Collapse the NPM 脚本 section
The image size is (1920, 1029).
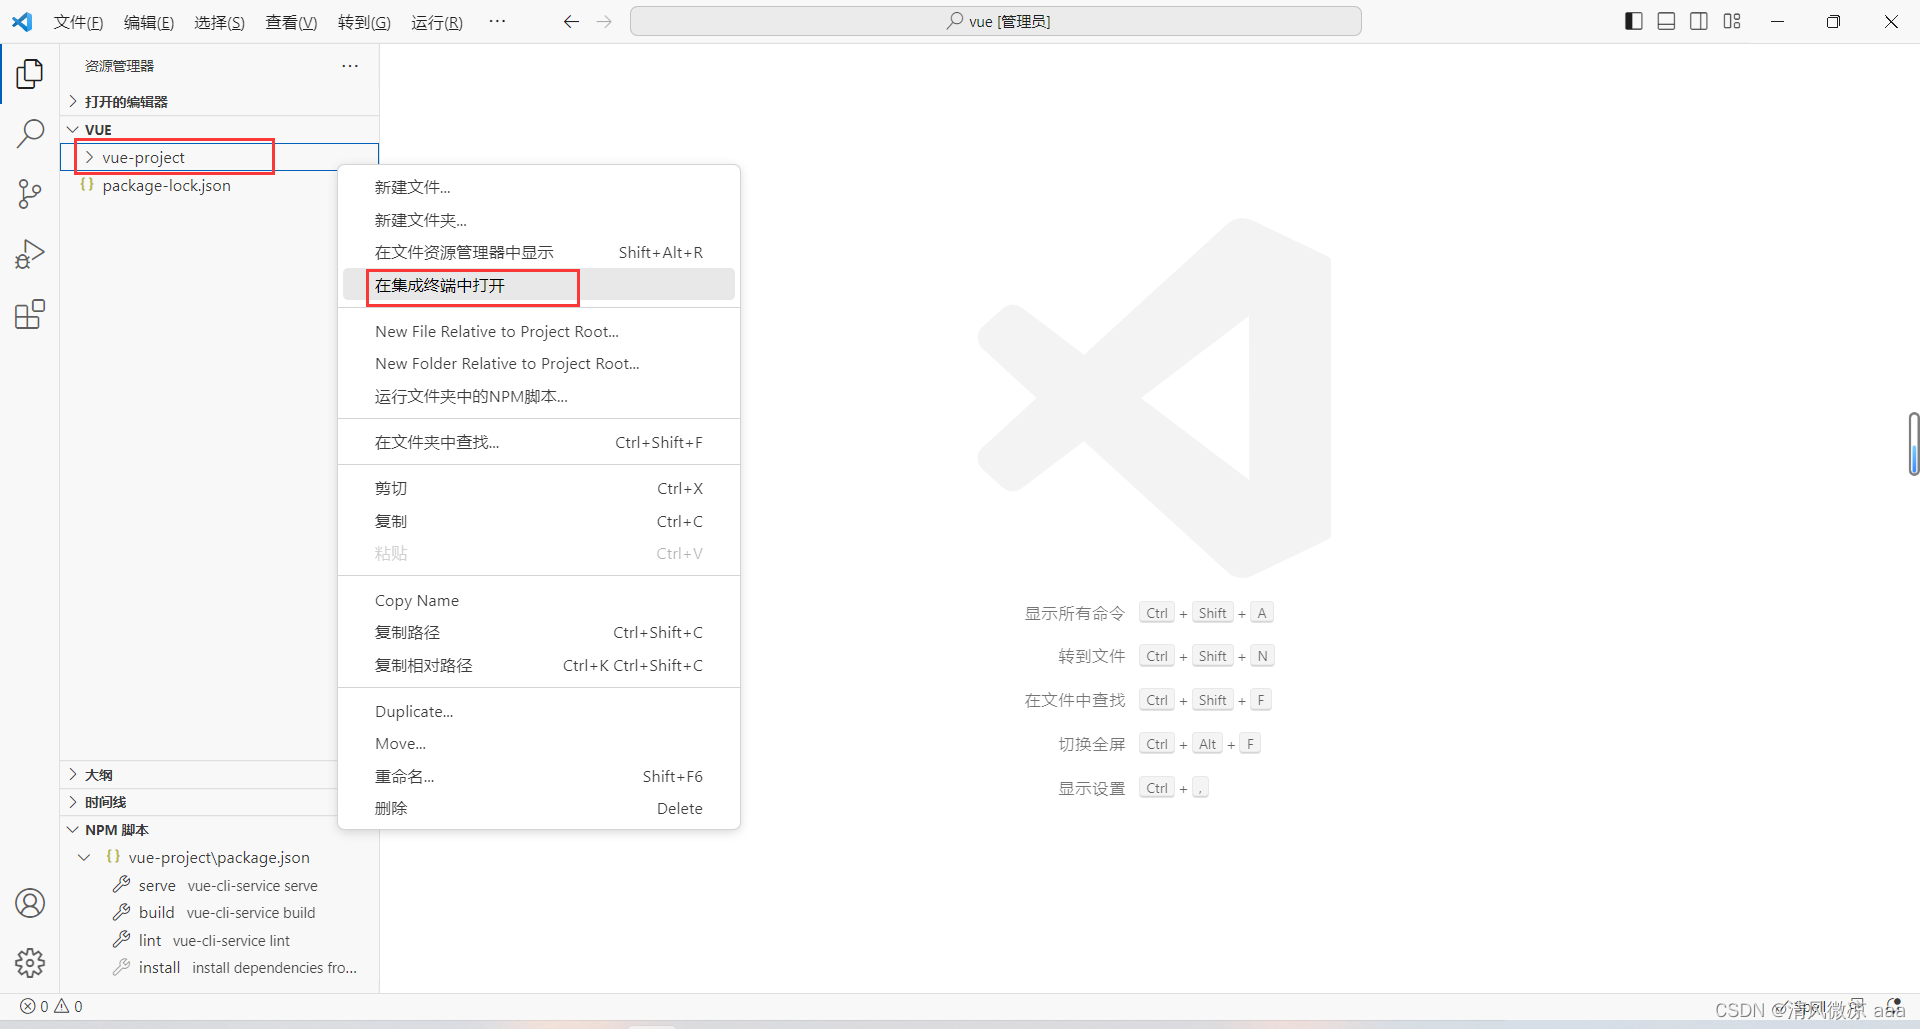tap(72, 830)
